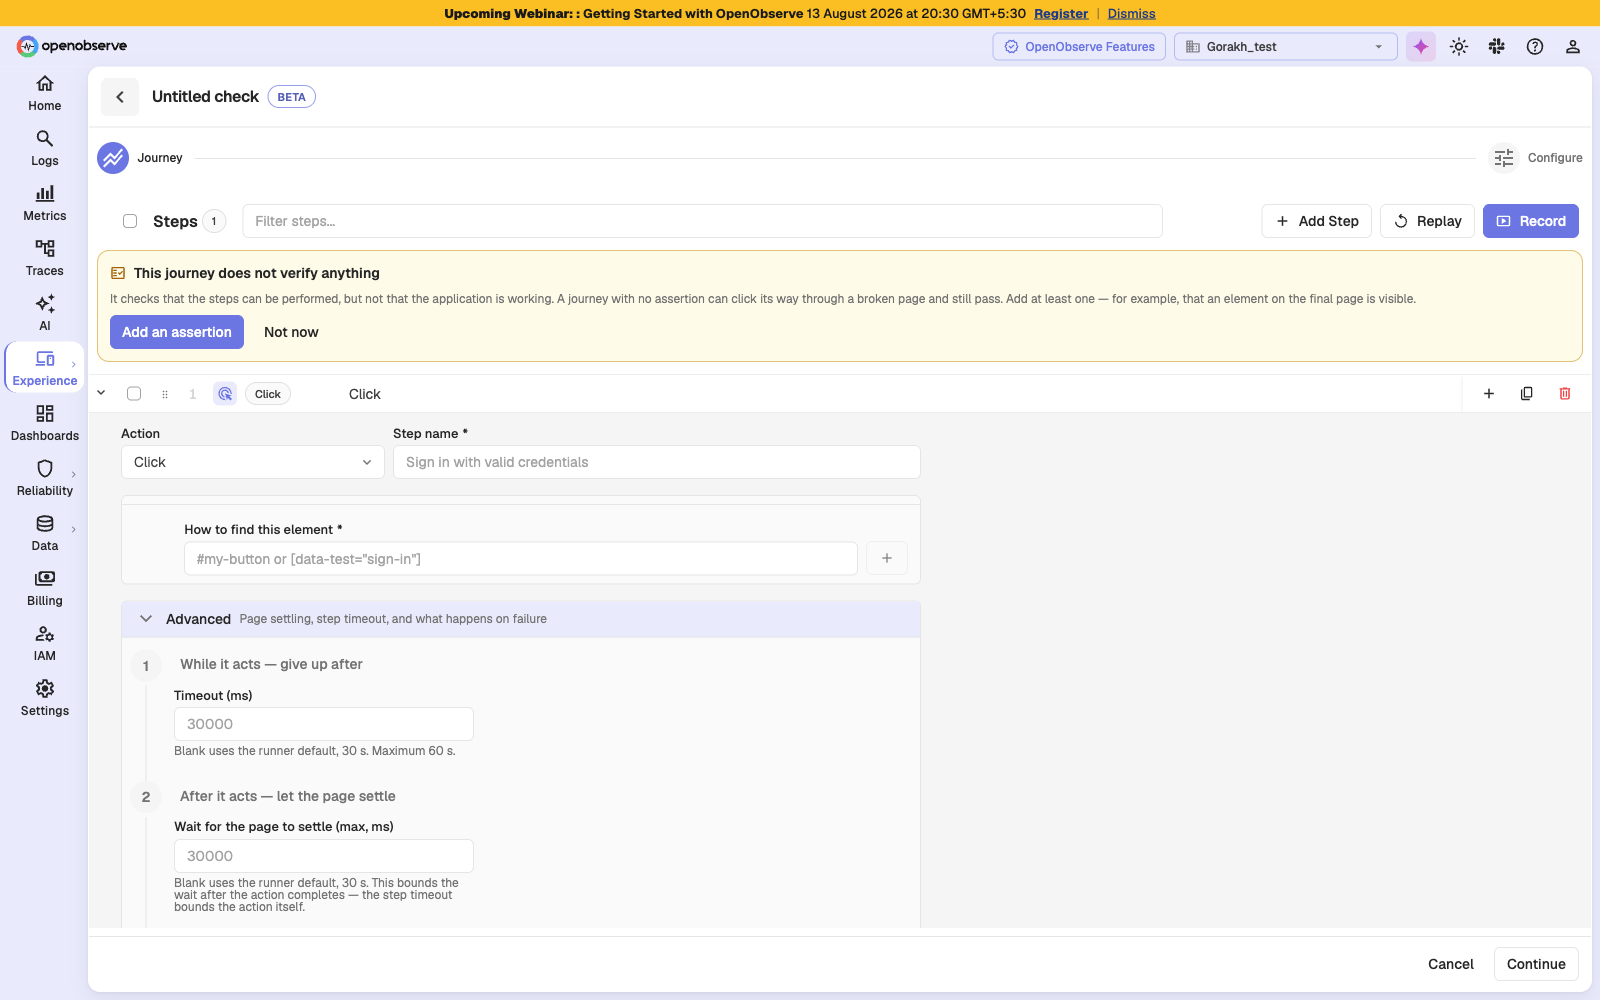Image resolution: width=1600 pixels, height=1000 pixels.
Task: Open Traces in the sidebar
Action: 44,258
